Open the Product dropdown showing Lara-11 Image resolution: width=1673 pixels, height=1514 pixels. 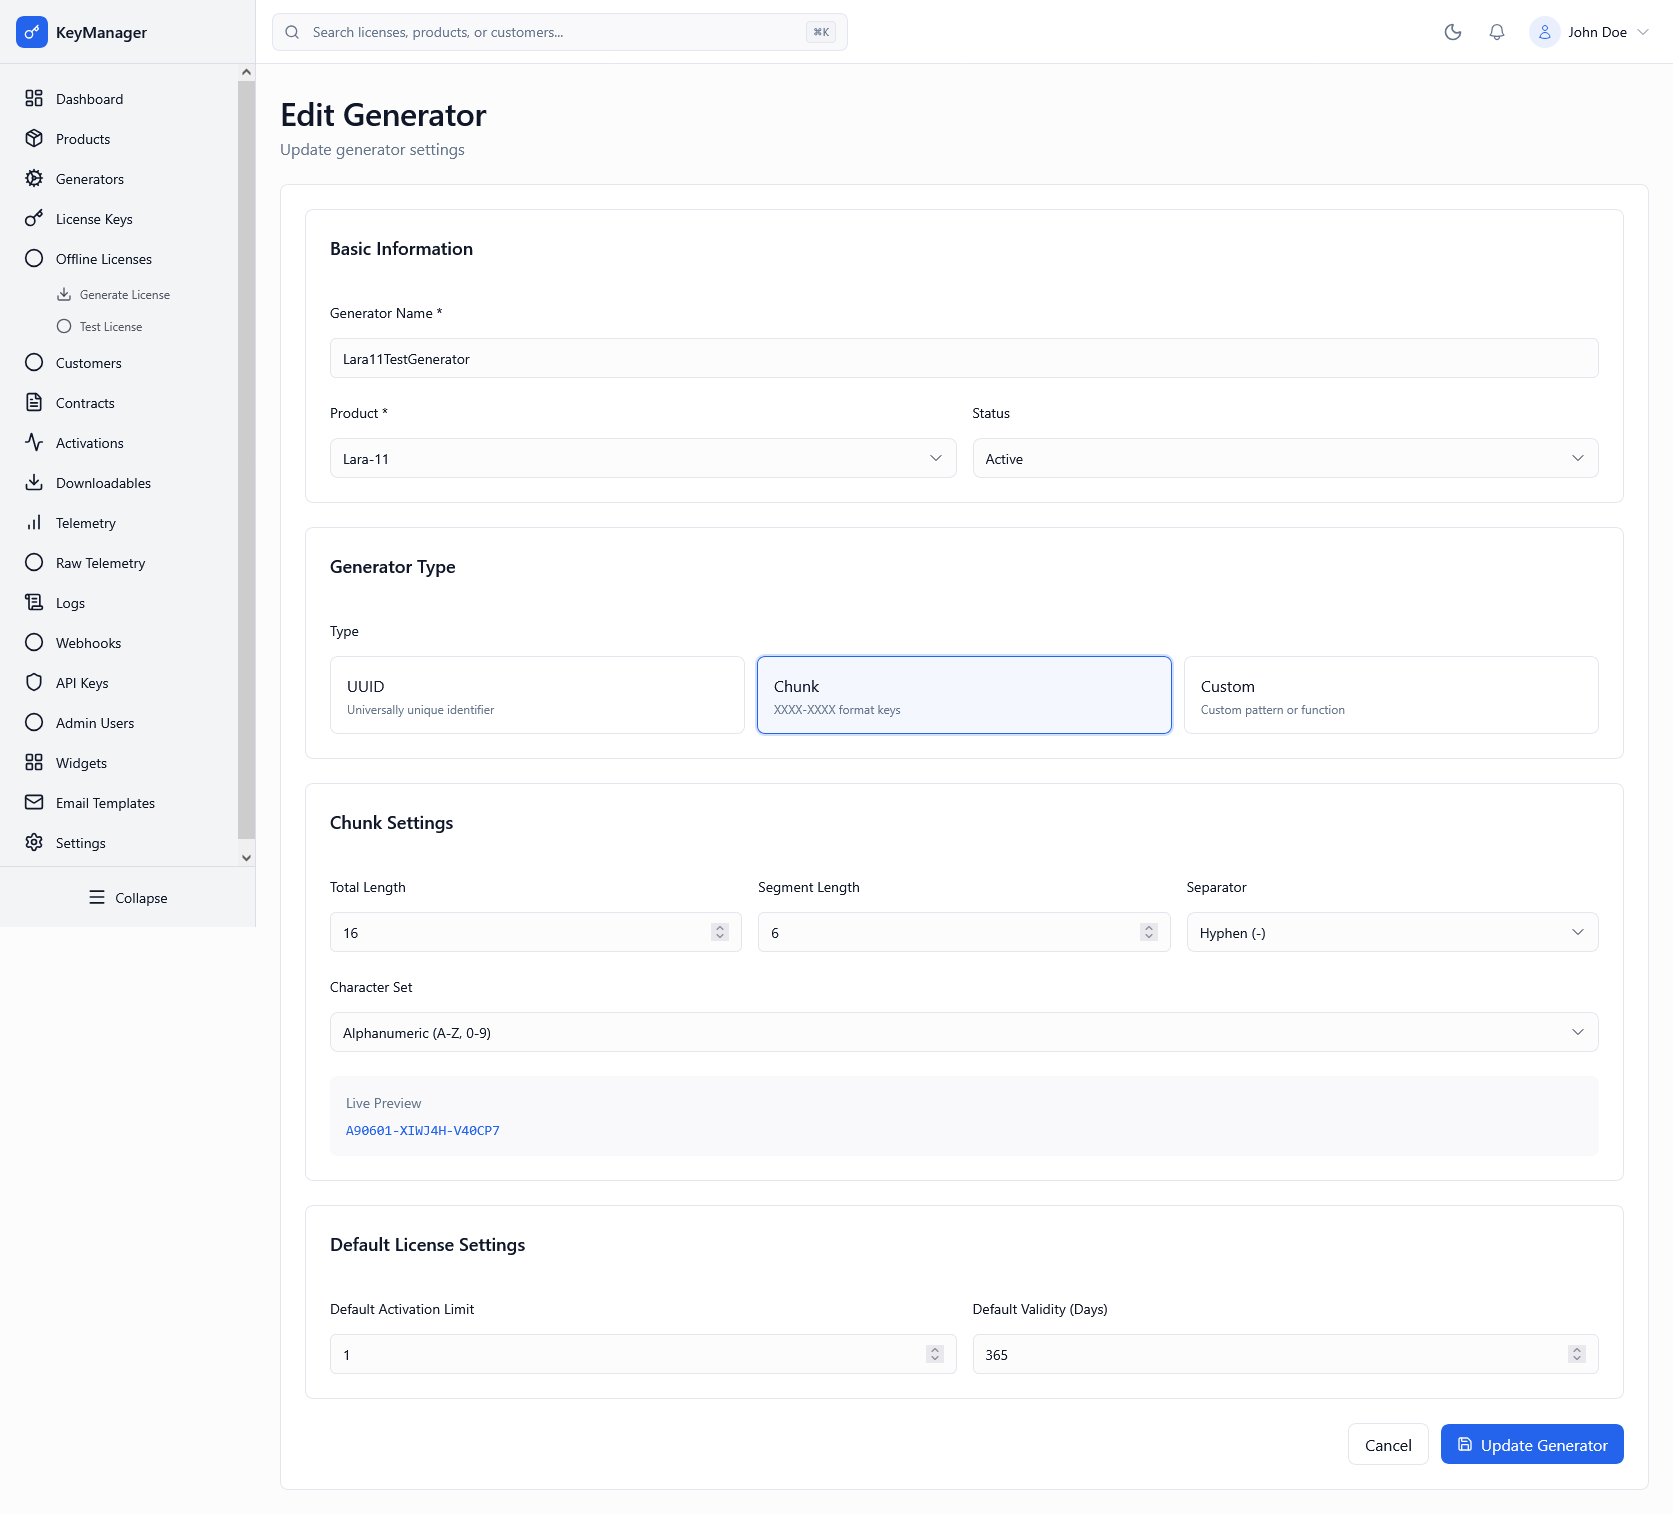tap(642, 459)
